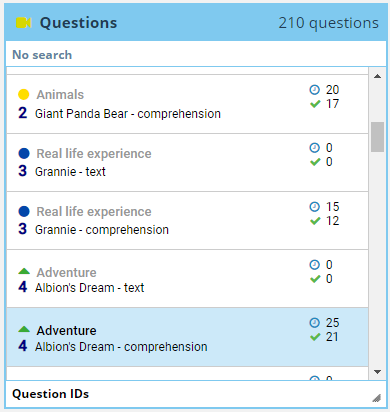Click the green triangle icon beside Albion's Dream - text
Screen dimensions: 390x412
click(24, 271)
